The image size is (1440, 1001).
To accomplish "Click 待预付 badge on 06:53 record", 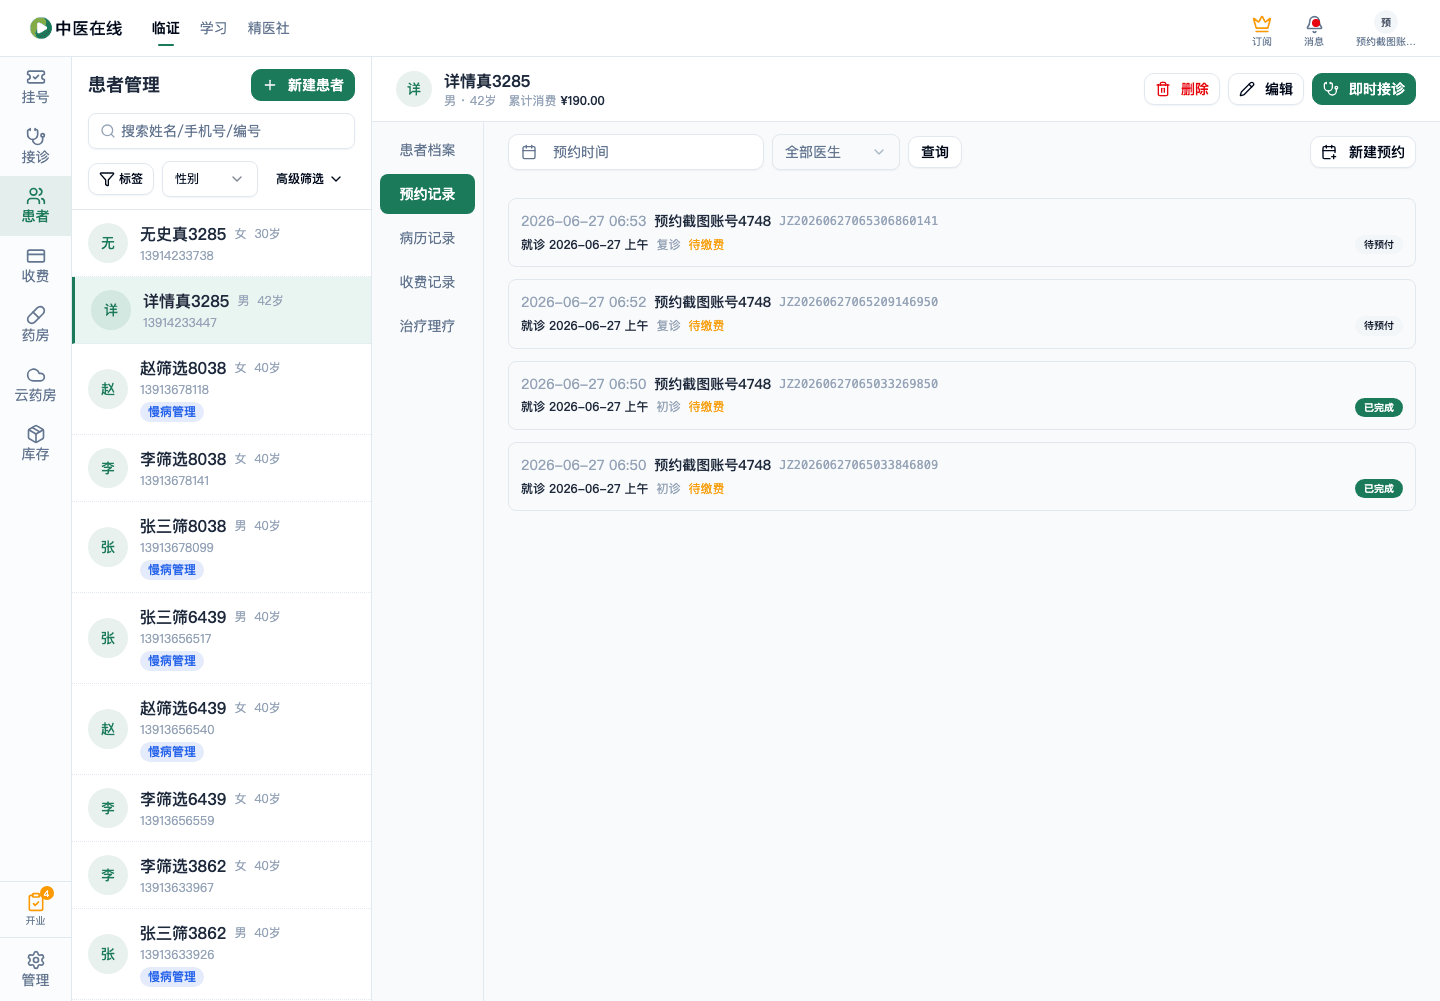I will 1379,244.
